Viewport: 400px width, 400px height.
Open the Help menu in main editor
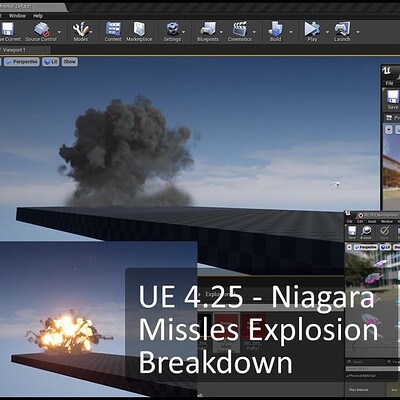coord(38,16)
